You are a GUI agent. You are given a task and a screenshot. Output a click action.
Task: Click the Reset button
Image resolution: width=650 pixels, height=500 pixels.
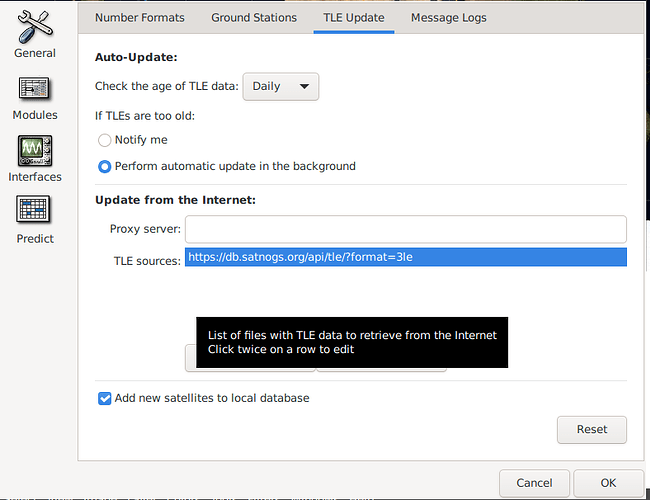click(x=592, y=430)
